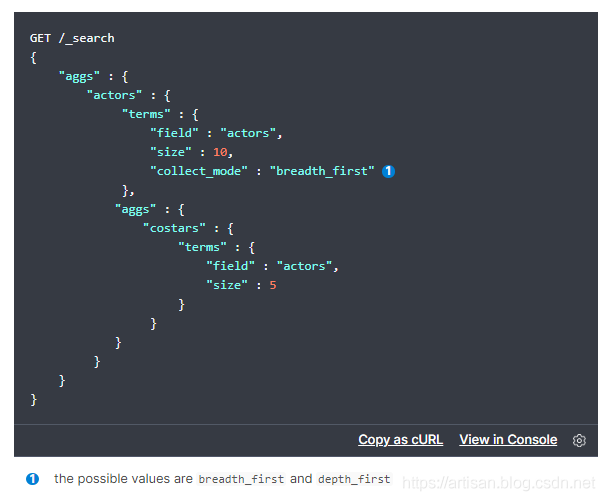Click the top-level "actors" aggregation key
Image resolution: width=605 pixels, height=501 pixels.
click(115, 95)
